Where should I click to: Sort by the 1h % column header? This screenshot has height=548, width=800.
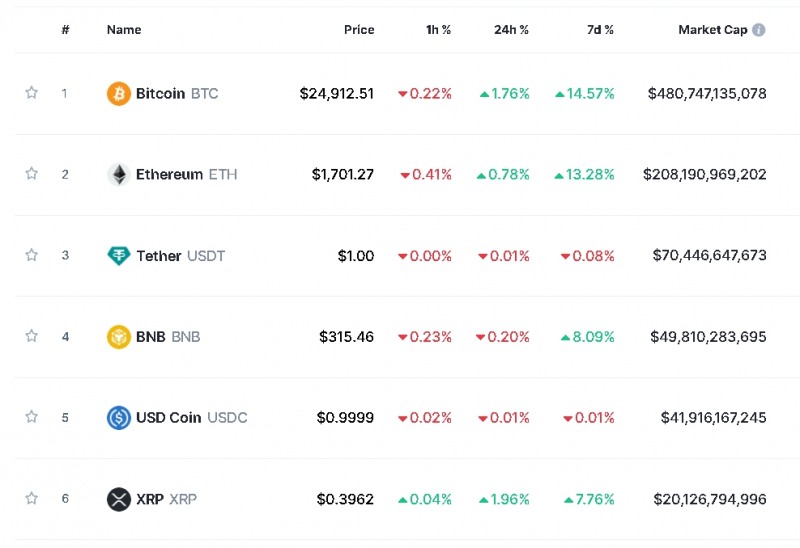tap(438, 30)
